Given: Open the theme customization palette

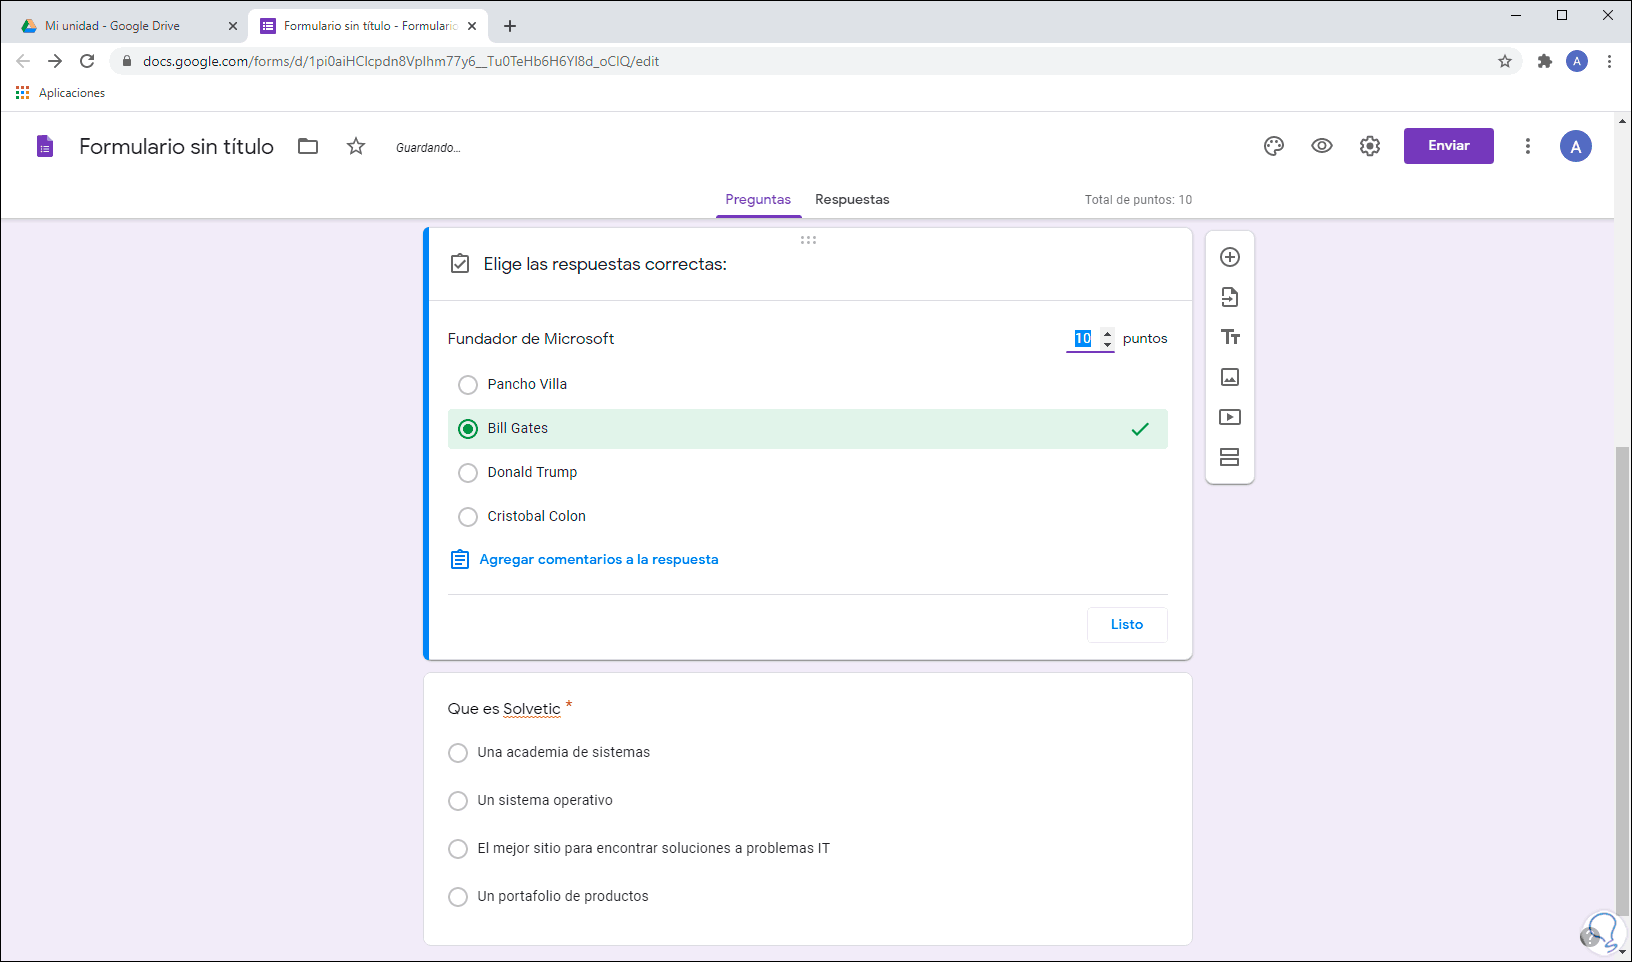Looking at the screenshot, I should 1274,146.
